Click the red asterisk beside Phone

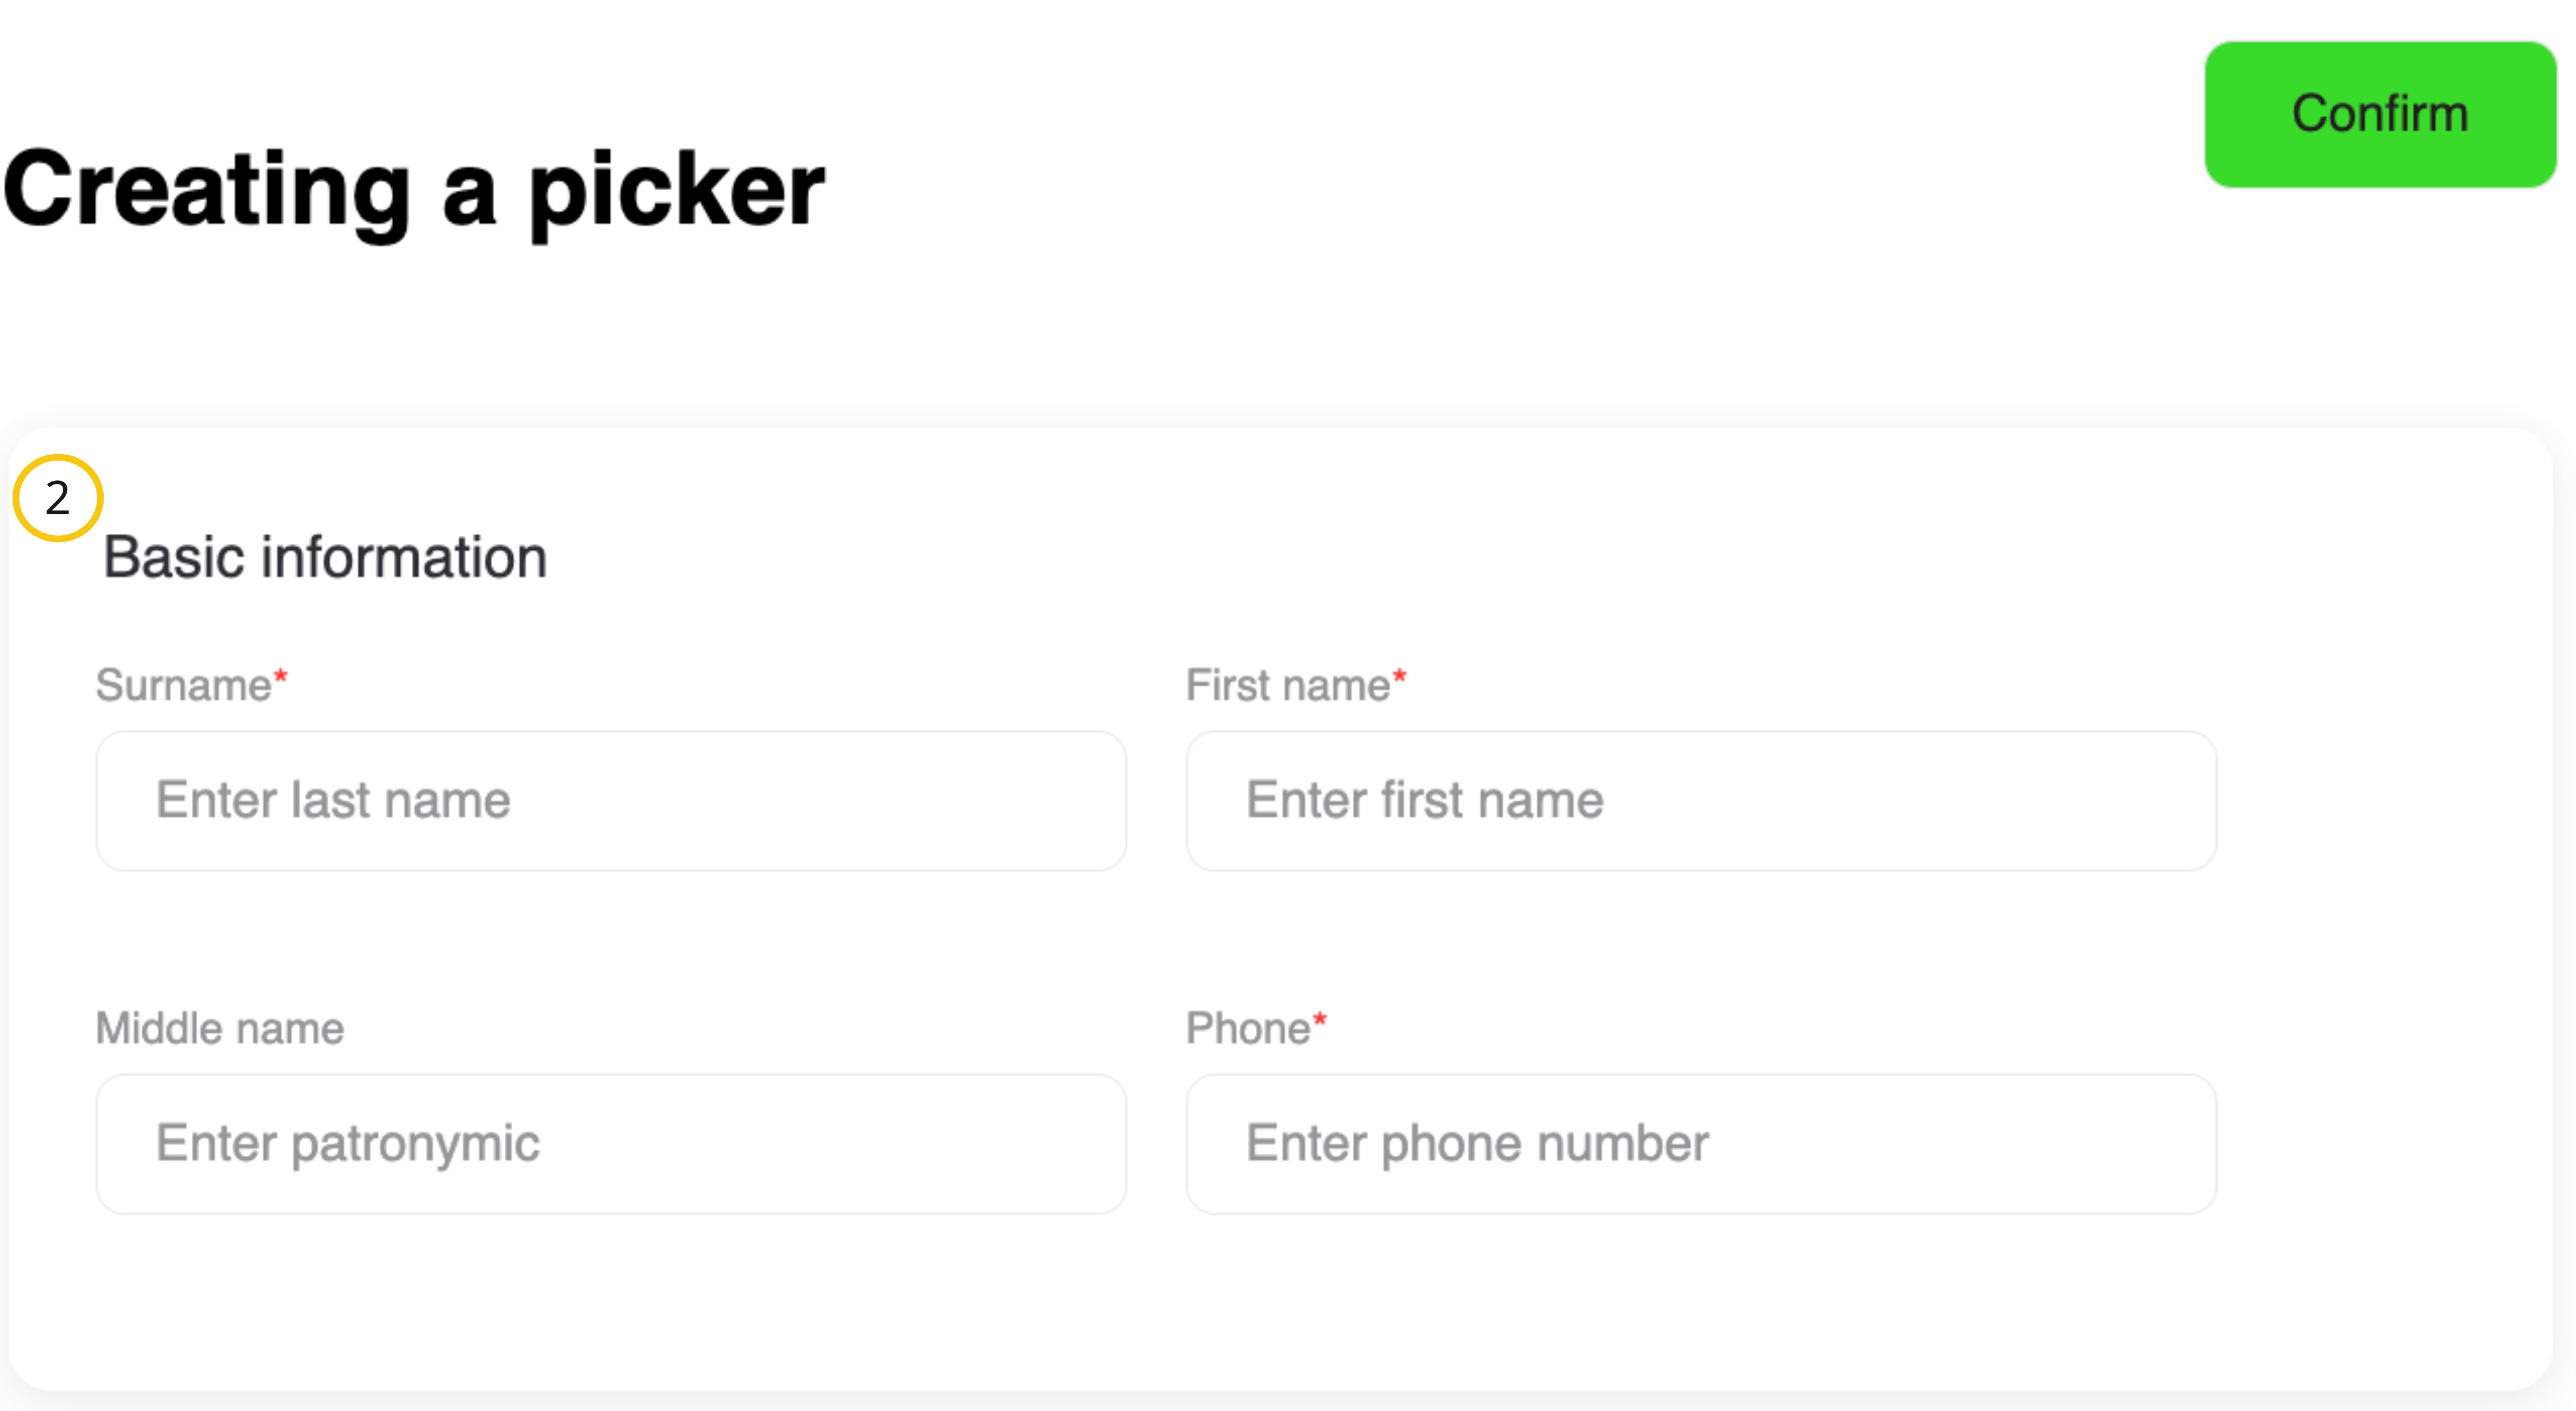[1319, 1021]
